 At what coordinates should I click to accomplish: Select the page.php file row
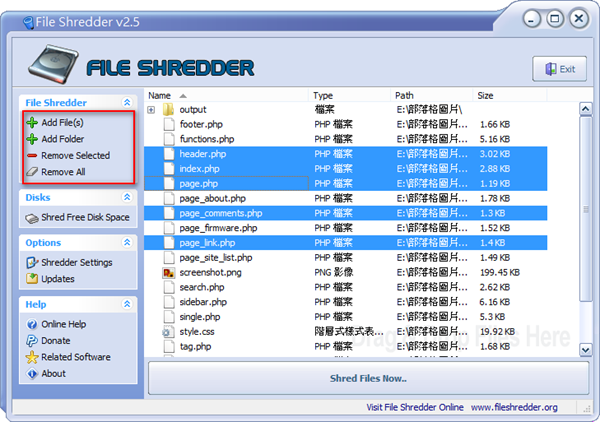point(346,184)
